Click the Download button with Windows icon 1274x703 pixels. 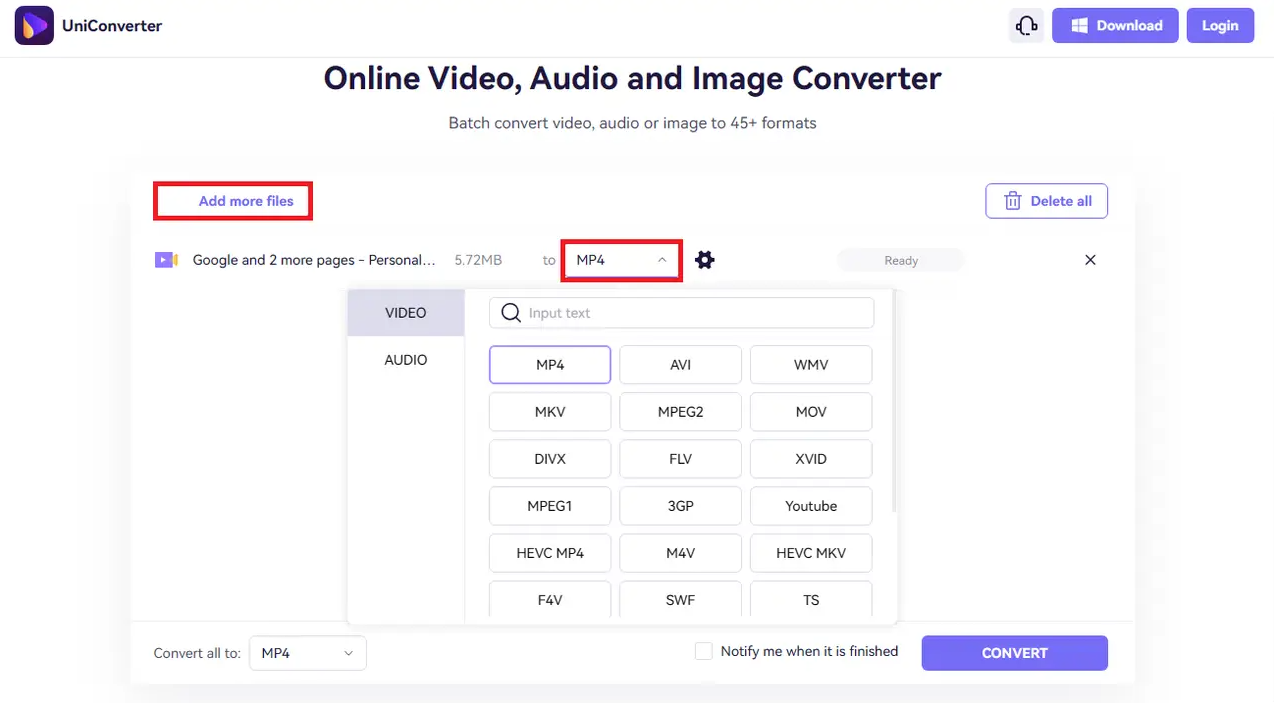1116,26
